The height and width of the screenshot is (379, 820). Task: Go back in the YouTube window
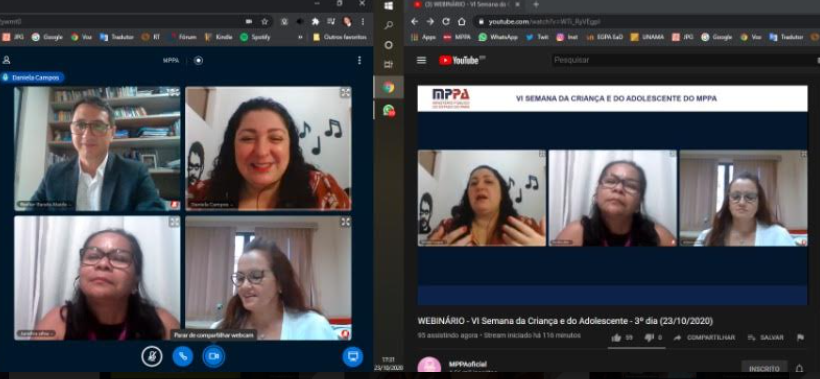click(x=415, y=22)
